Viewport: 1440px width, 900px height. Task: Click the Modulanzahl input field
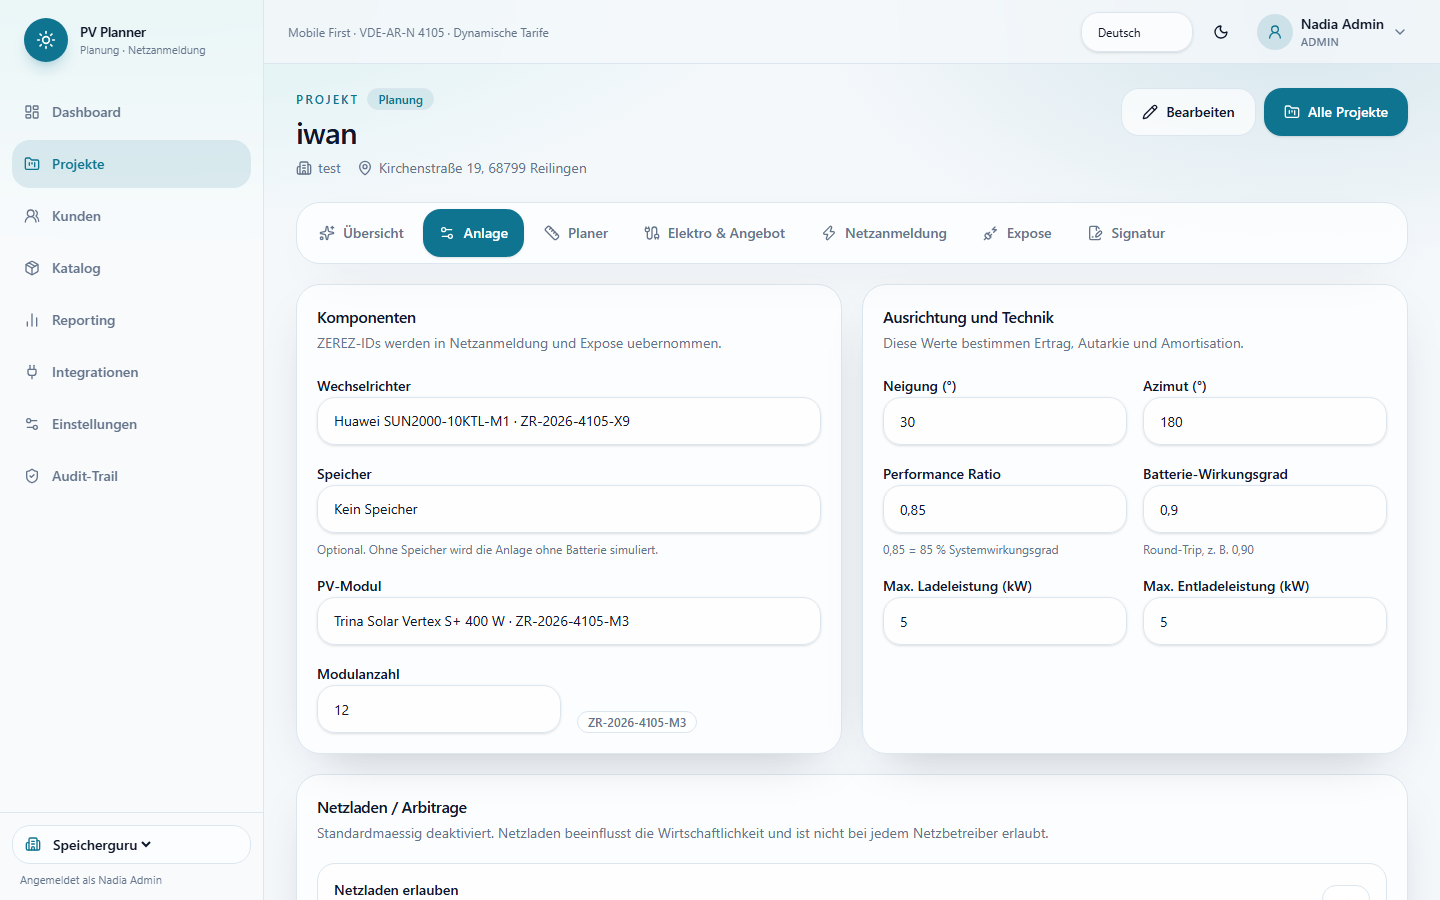pyautogui.click(x=439, y=709)
